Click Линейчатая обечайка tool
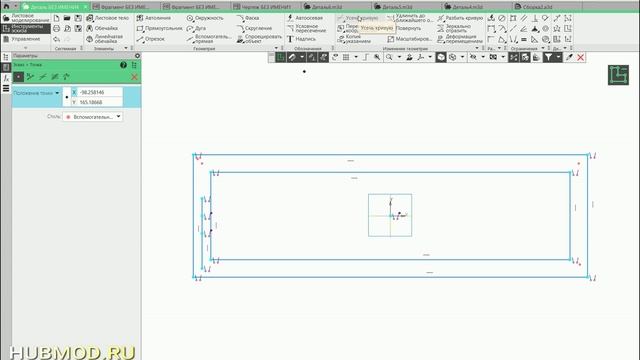This screenshot has height=360, width=640. click(x=104, y=39)
